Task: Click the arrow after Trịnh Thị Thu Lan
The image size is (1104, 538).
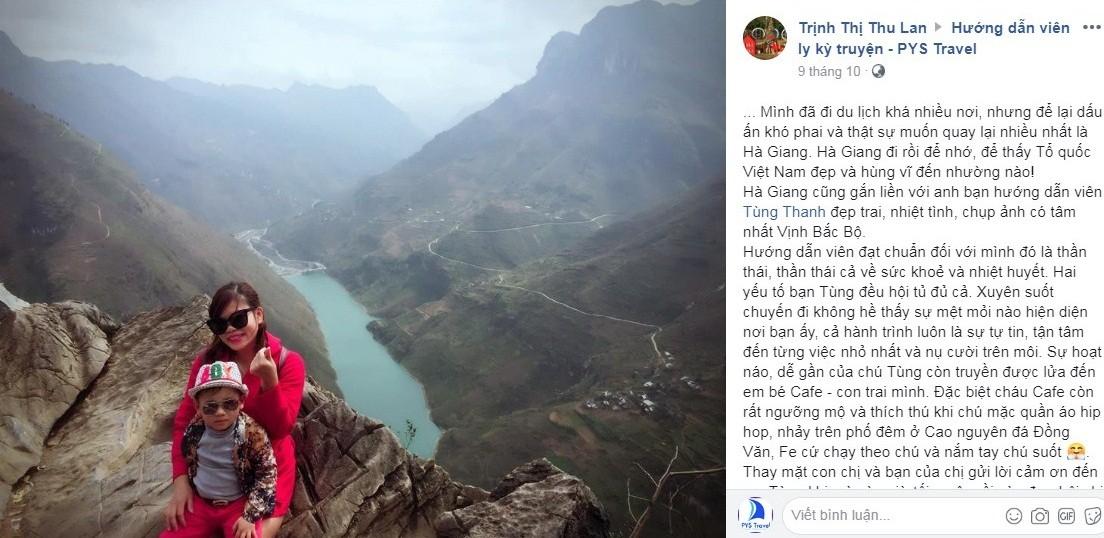Action: click(x=939, y=28)
